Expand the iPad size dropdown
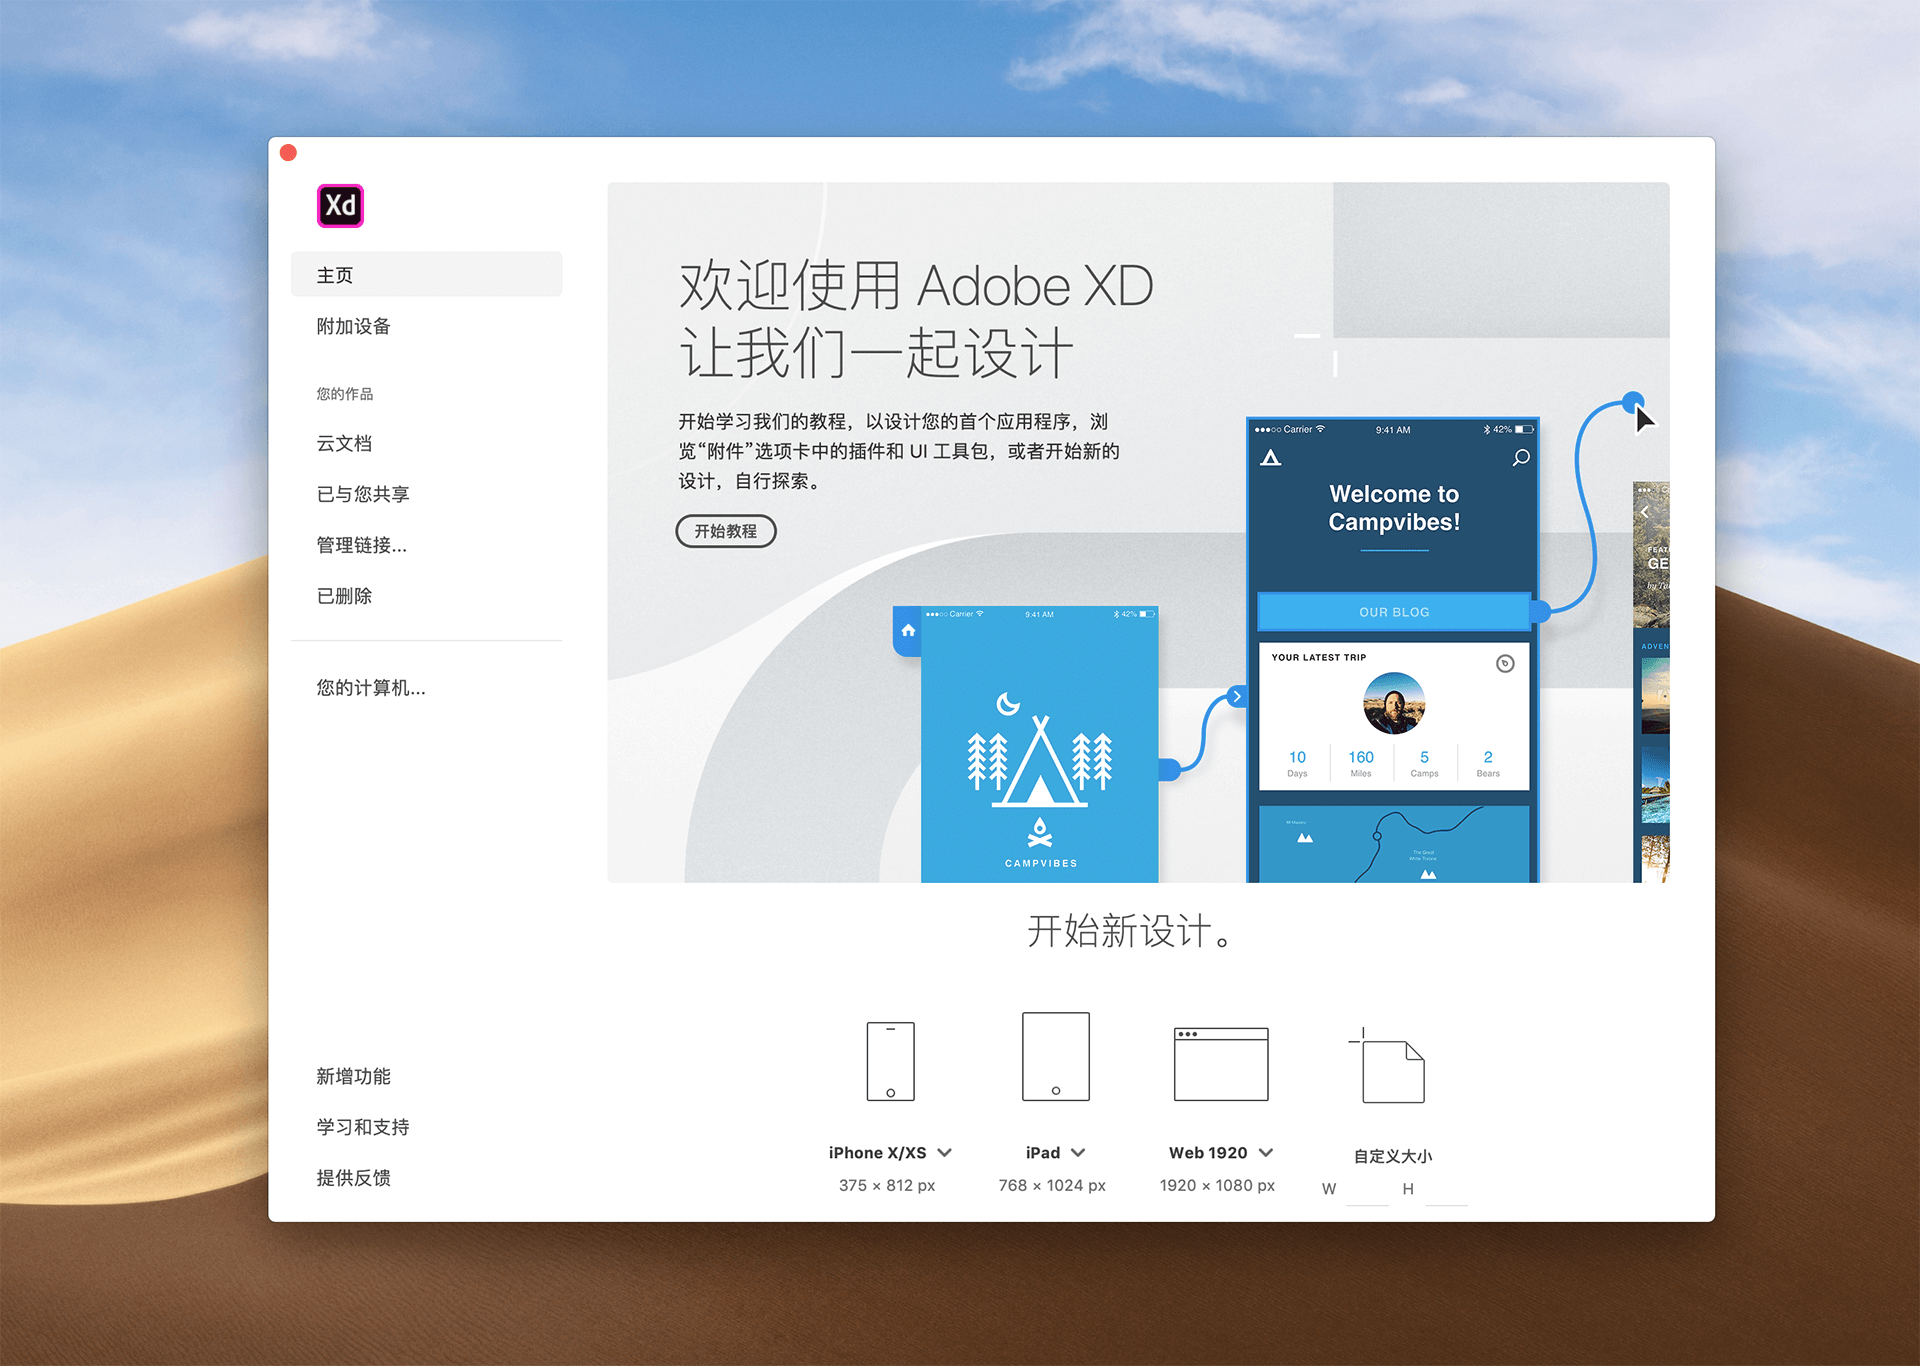The image size is (1920, 1366). click(1078, 1153)
